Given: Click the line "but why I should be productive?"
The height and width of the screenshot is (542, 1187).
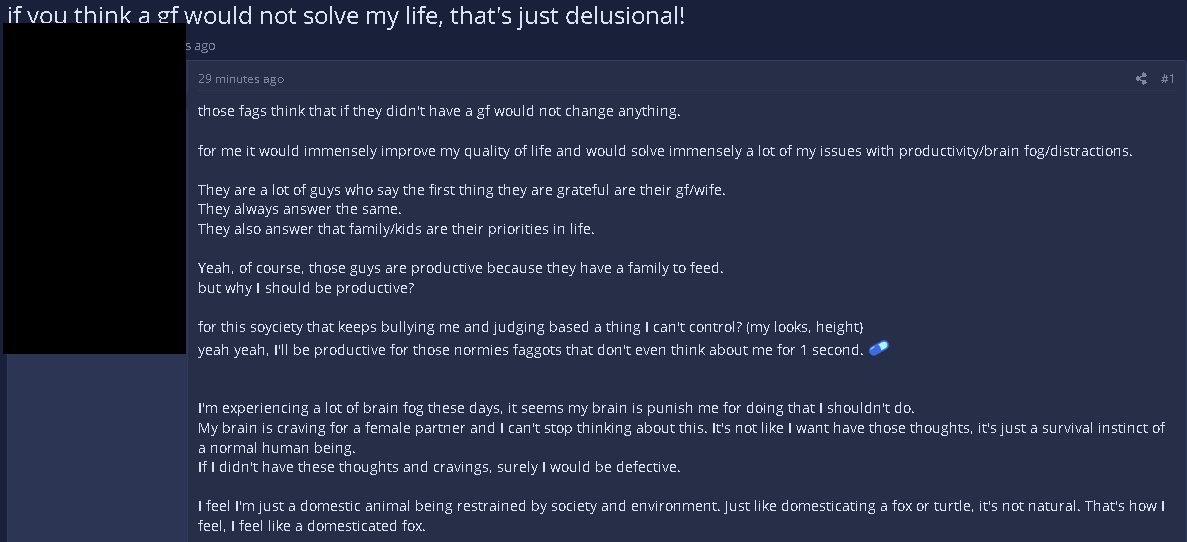Looking at the screenshot, I should pos(306,288).
